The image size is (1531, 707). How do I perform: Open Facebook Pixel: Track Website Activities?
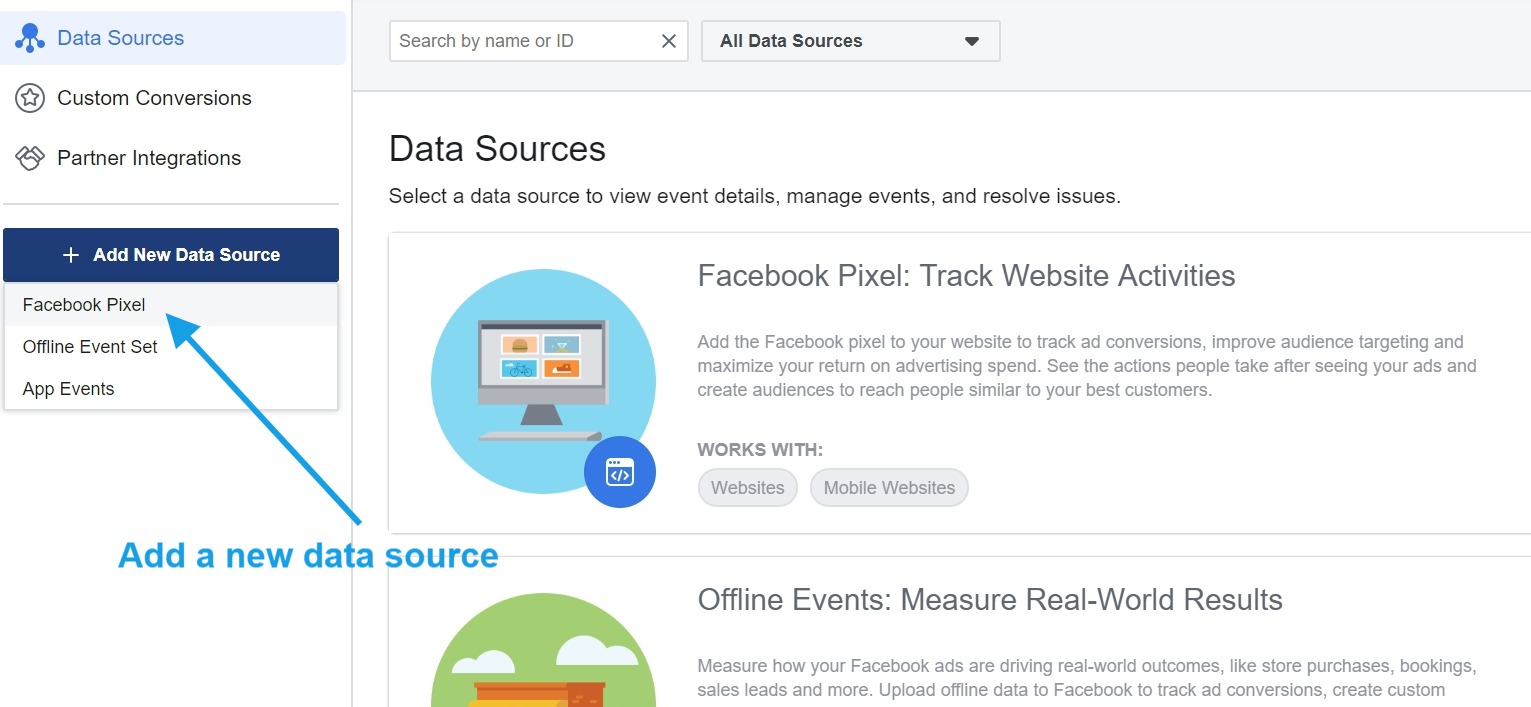coord(966,275)
